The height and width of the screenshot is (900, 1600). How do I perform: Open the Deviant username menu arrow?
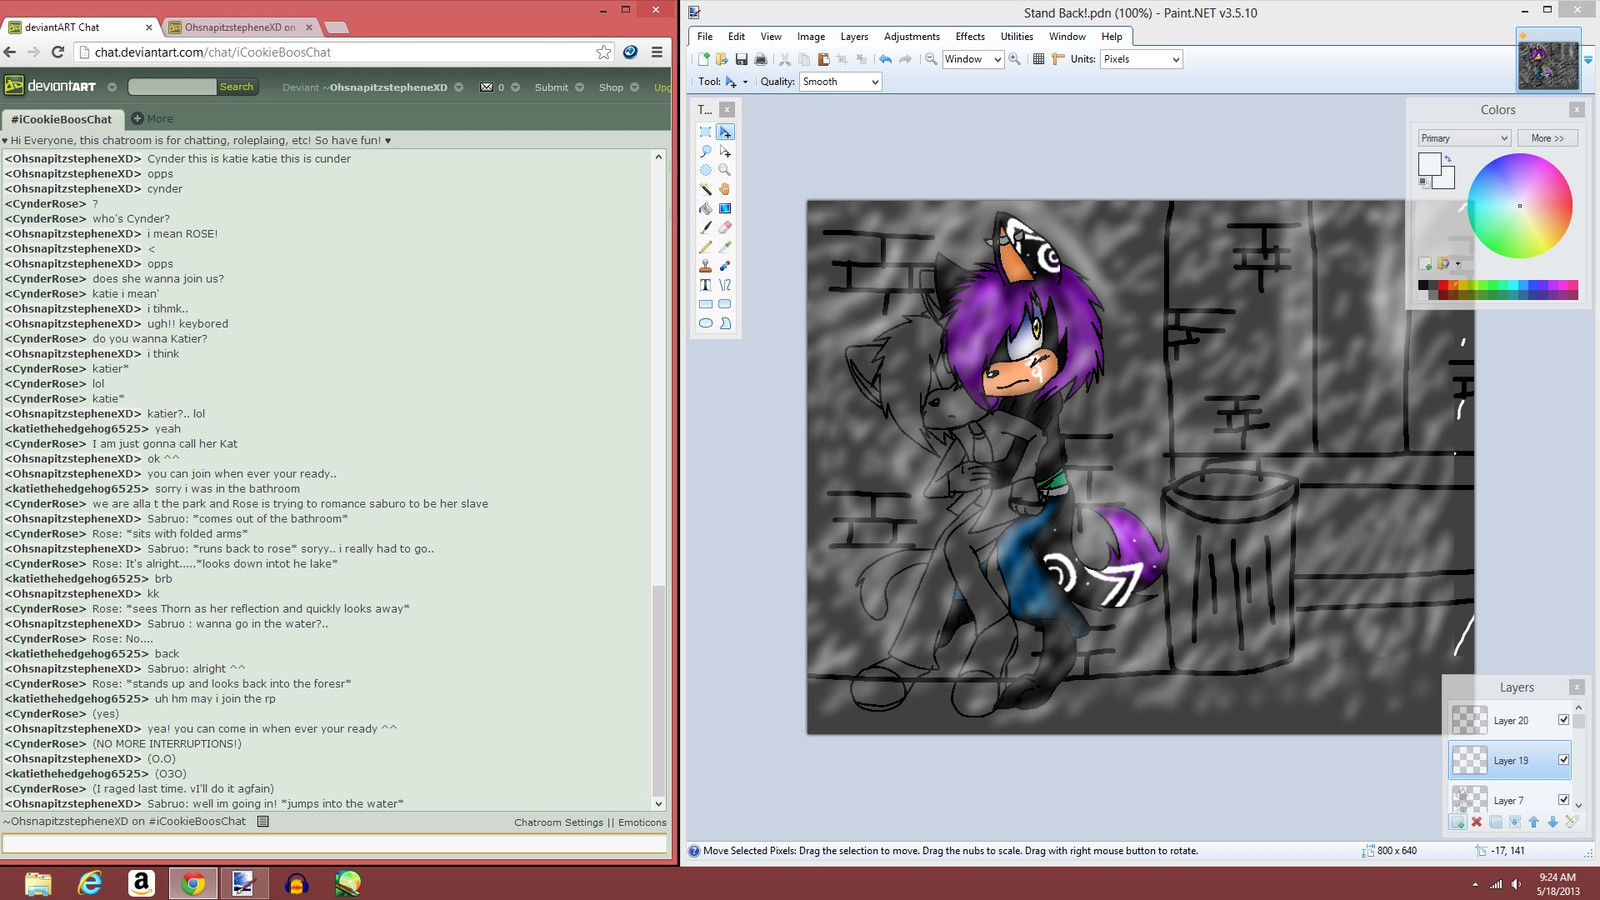[x=459, y=87]
